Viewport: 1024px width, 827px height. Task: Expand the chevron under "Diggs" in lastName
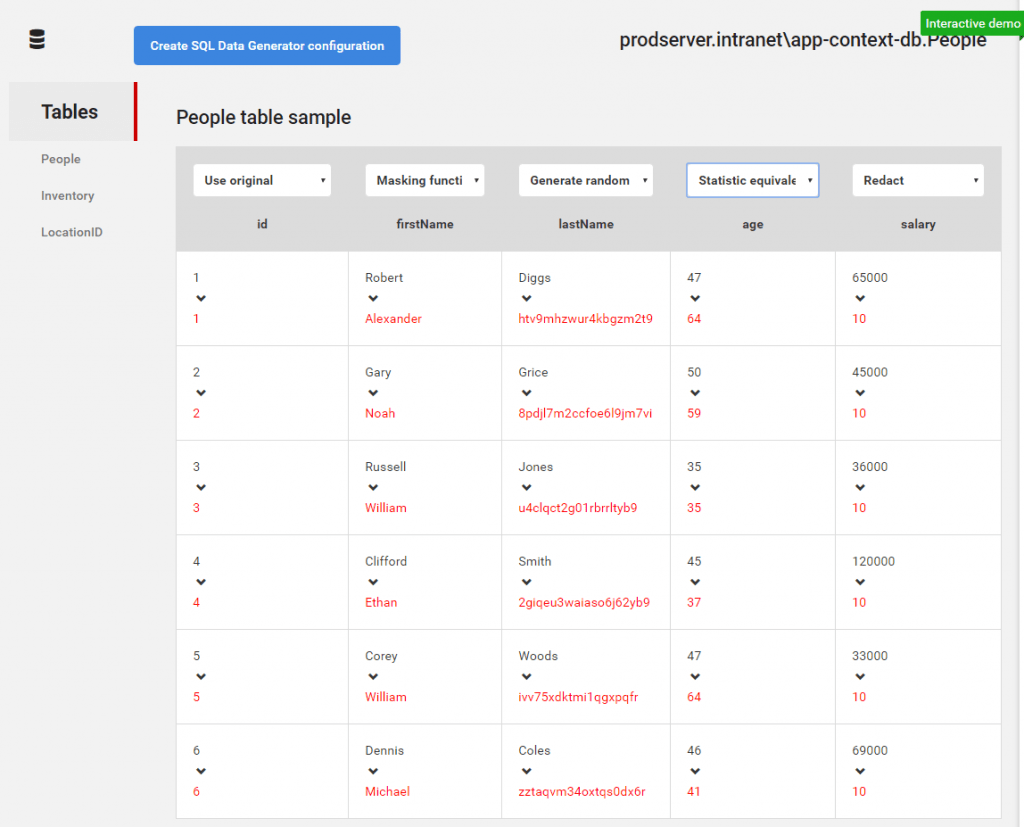[526, 298]
